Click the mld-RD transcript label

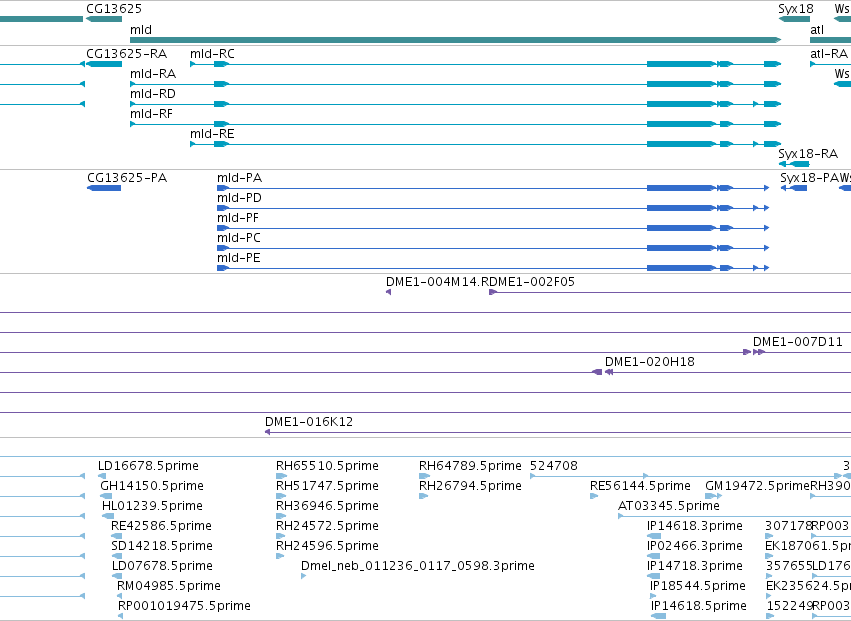click(153, 94)
